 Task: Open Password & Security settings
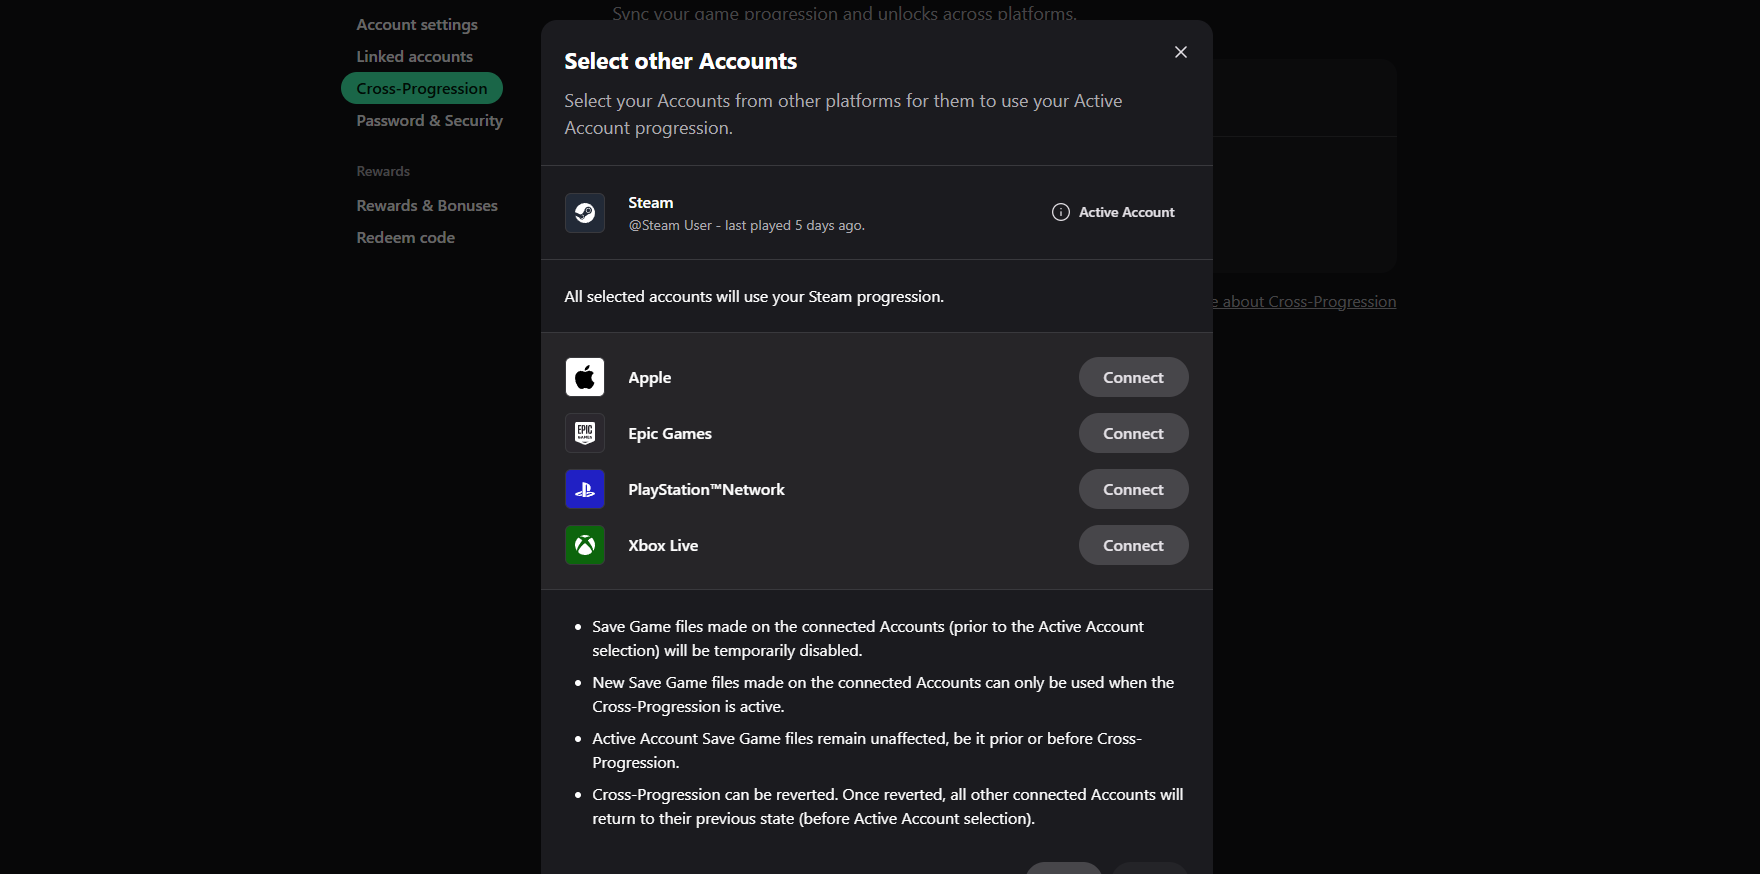(x=429, y=121)
